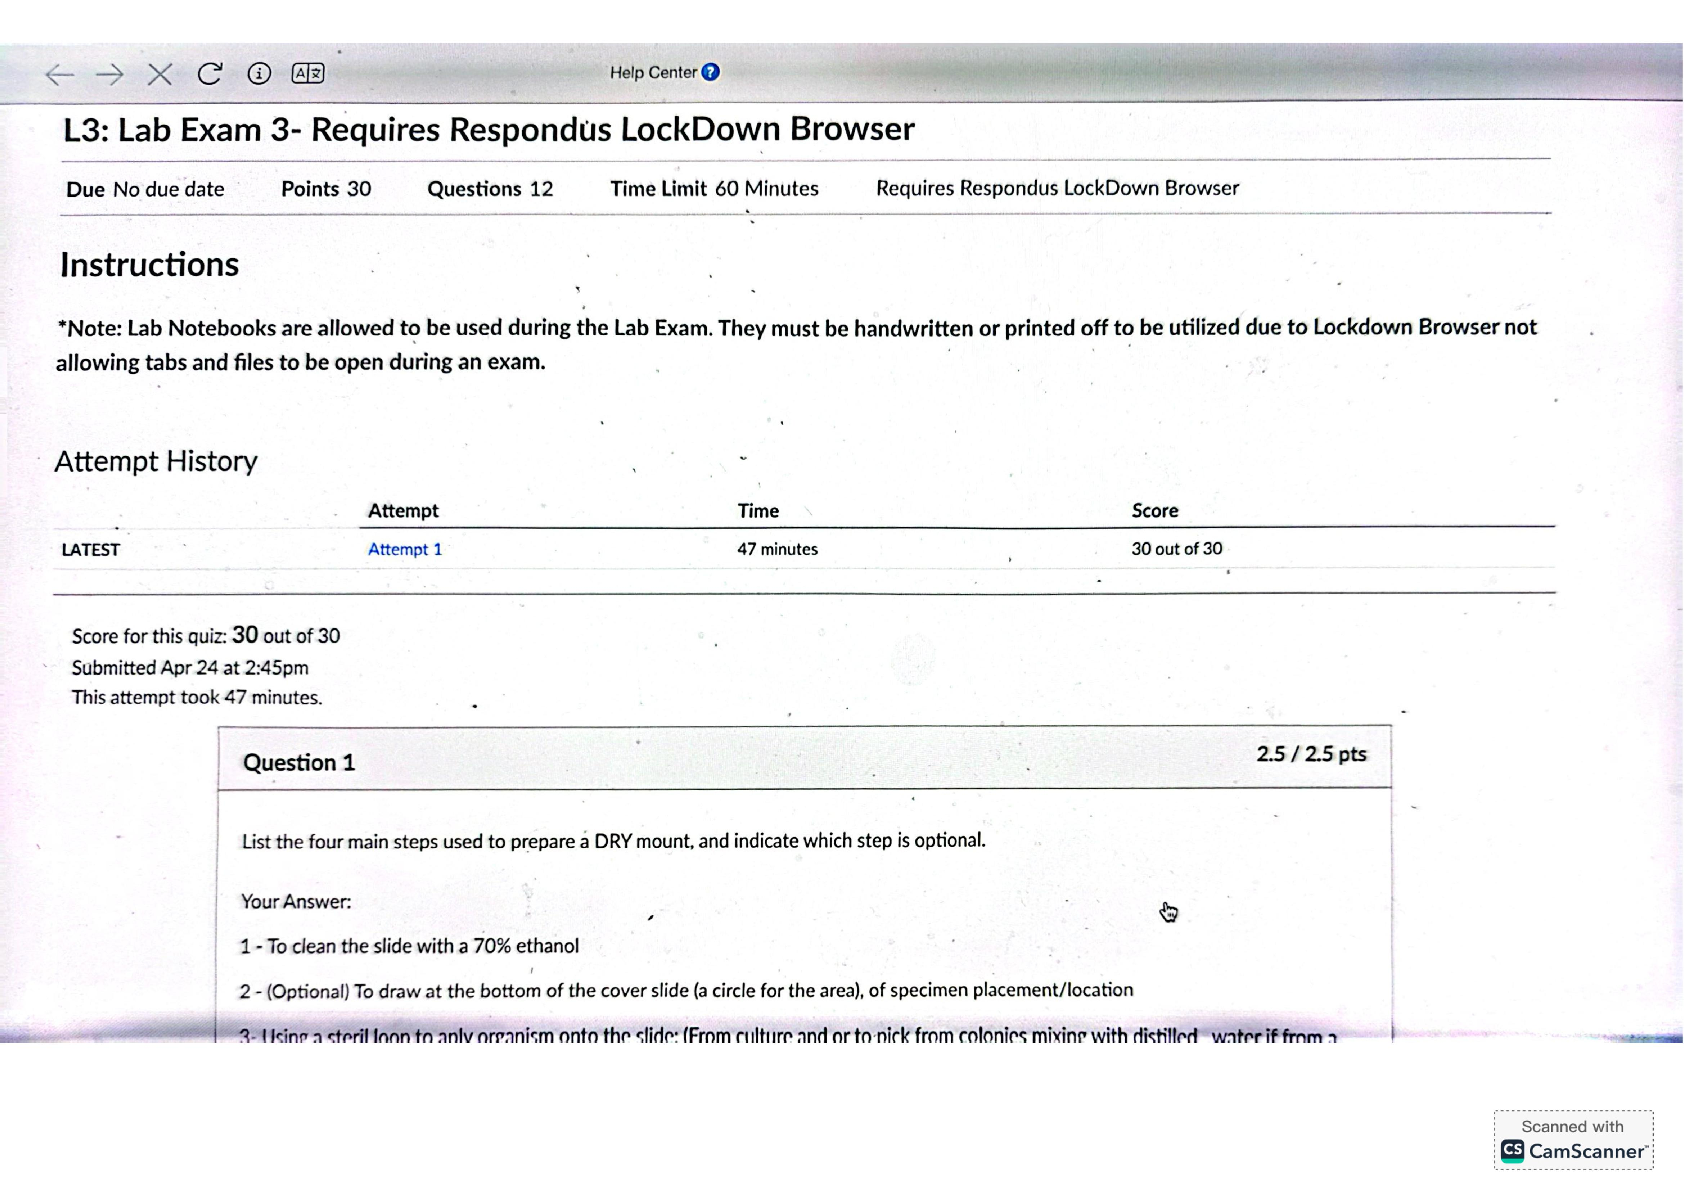Click the blue Help Center question mark
1684x1190 pixels.
[x=711, y=72]
